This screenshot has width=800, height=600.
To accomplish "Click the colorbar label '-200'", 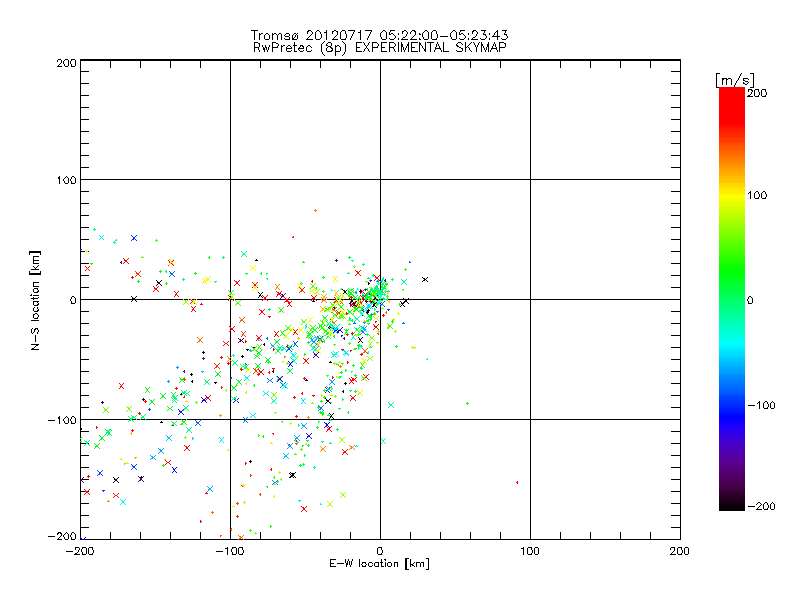I will [761, 506].
